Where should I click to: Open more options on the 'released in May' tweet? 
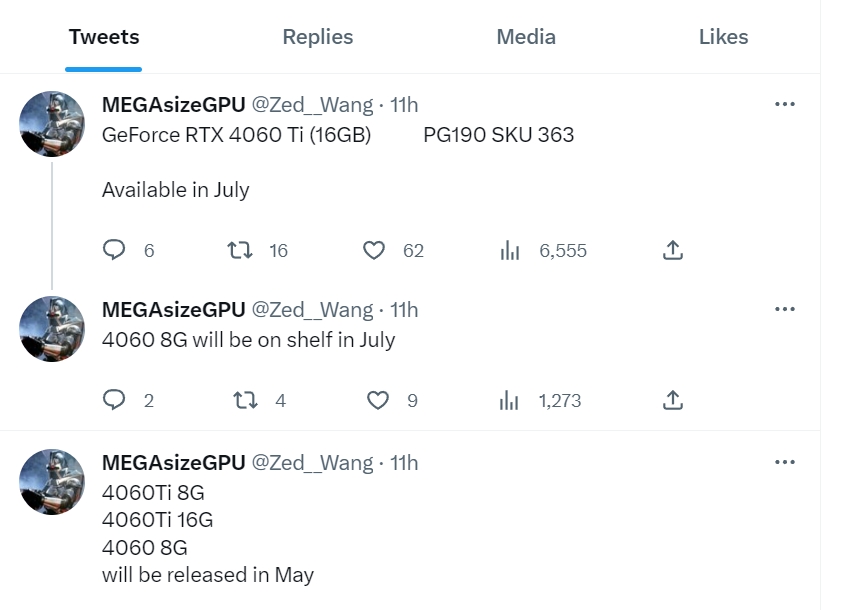(785, 462)
